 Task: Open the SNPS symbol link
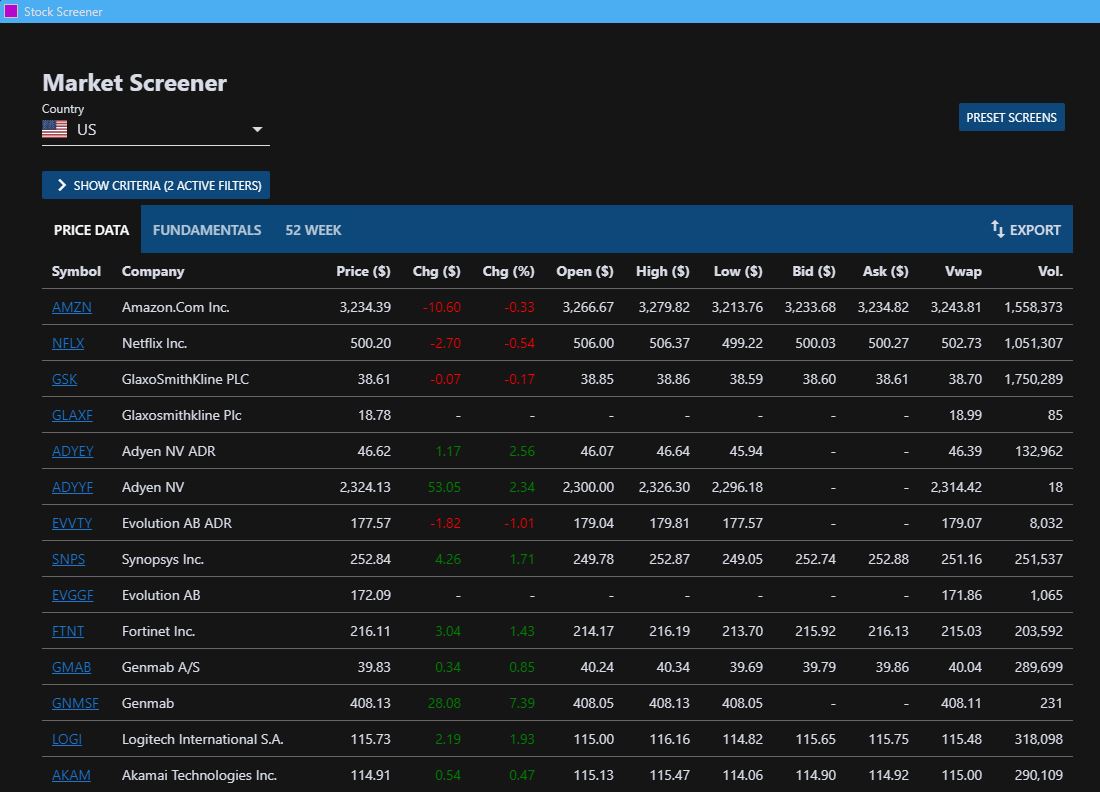68,559
